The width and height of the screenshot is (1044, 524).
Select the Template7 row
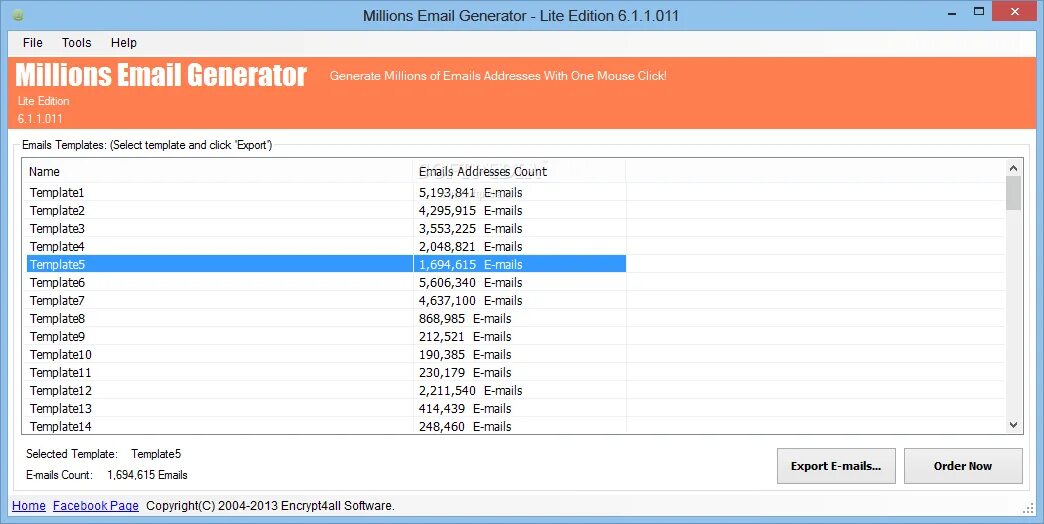pyautogui.click(x=326, y=300)
